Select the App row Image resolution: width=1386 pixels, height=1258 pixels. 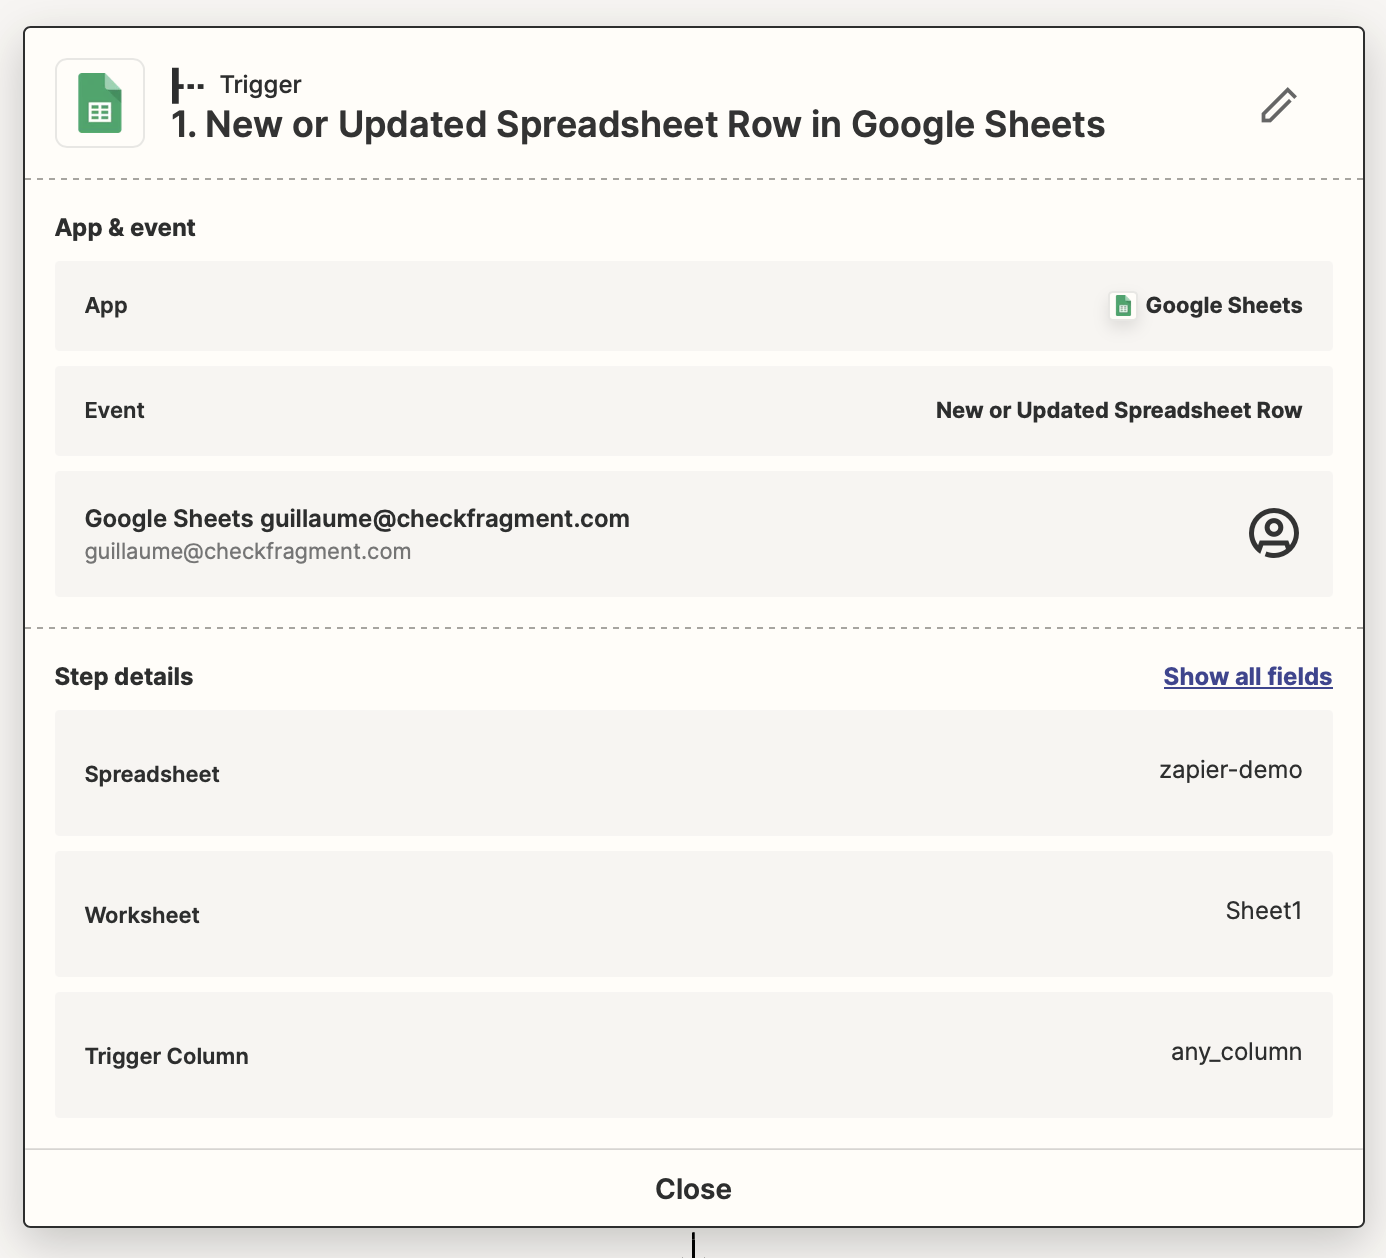click(x=694, y=306)
